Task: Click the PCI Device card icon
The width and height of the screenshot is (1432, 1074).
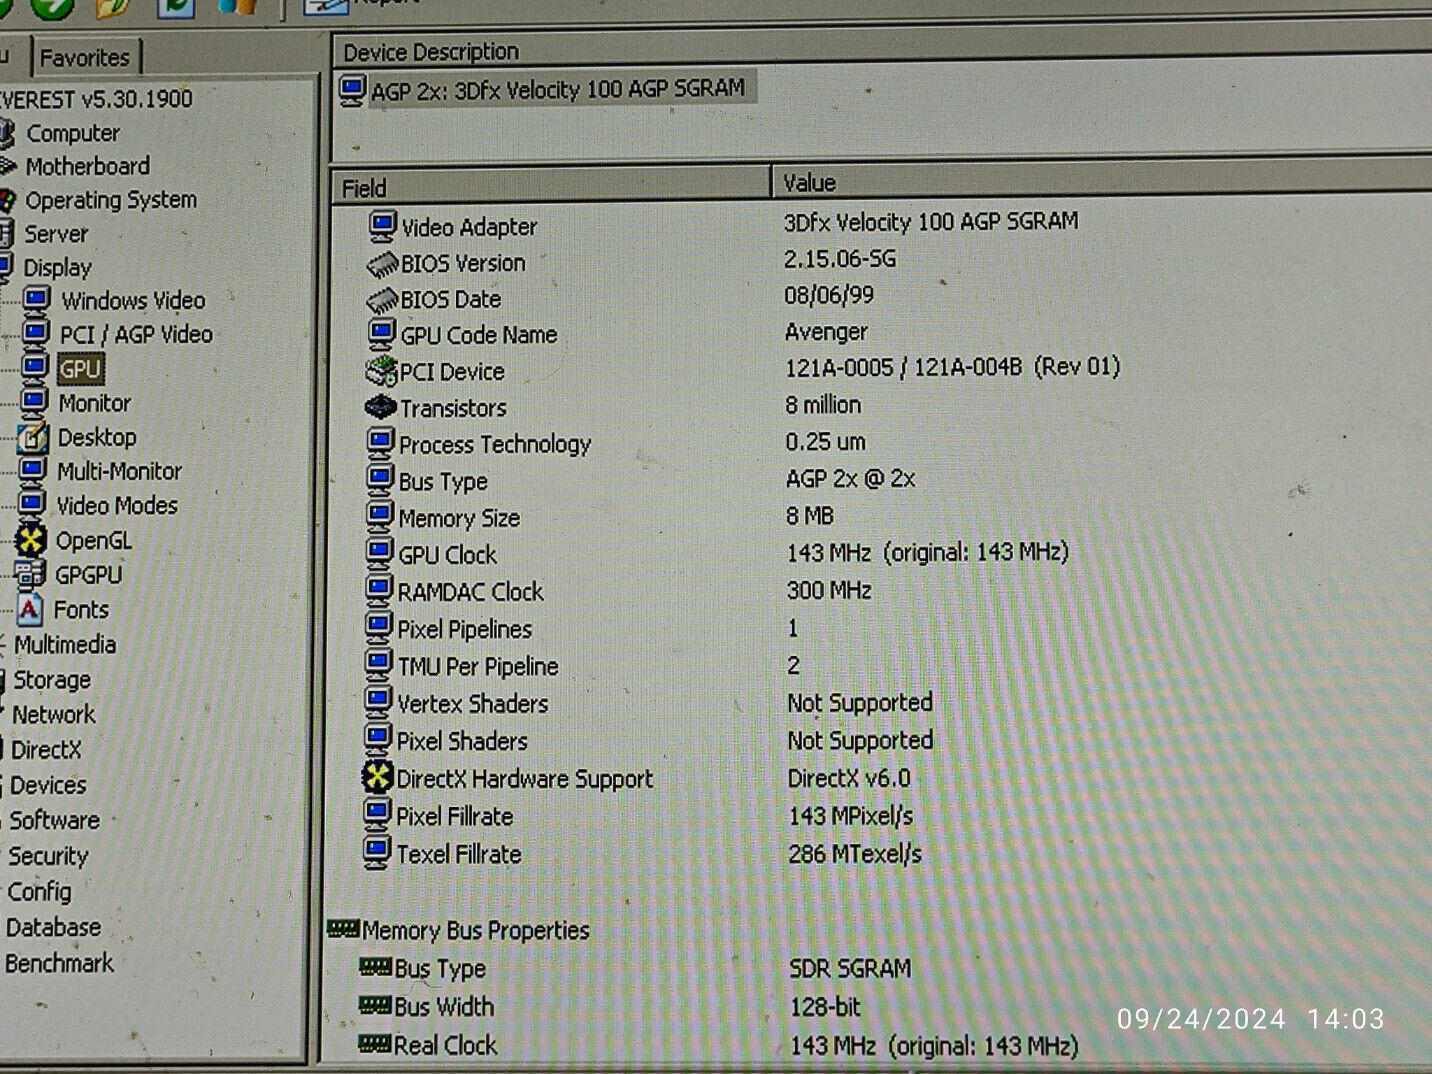Action: (381, 372)
